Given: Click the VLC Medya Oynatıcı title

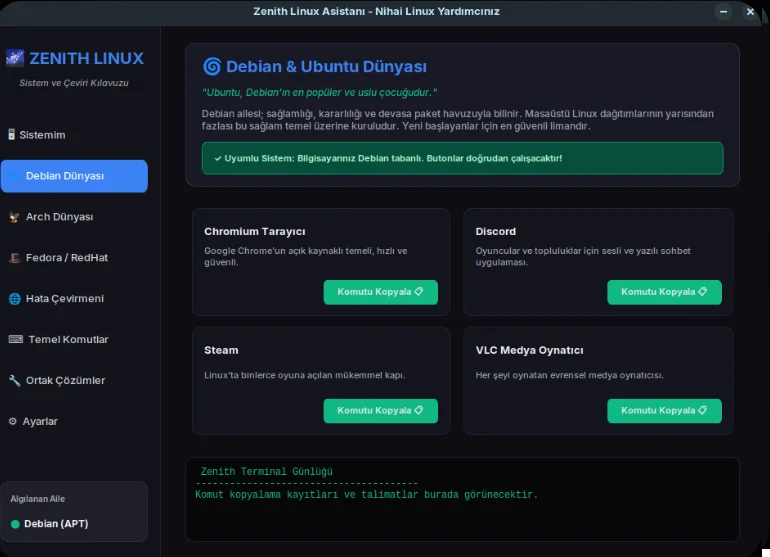Looking at the screenshot, I should (529, 350).
